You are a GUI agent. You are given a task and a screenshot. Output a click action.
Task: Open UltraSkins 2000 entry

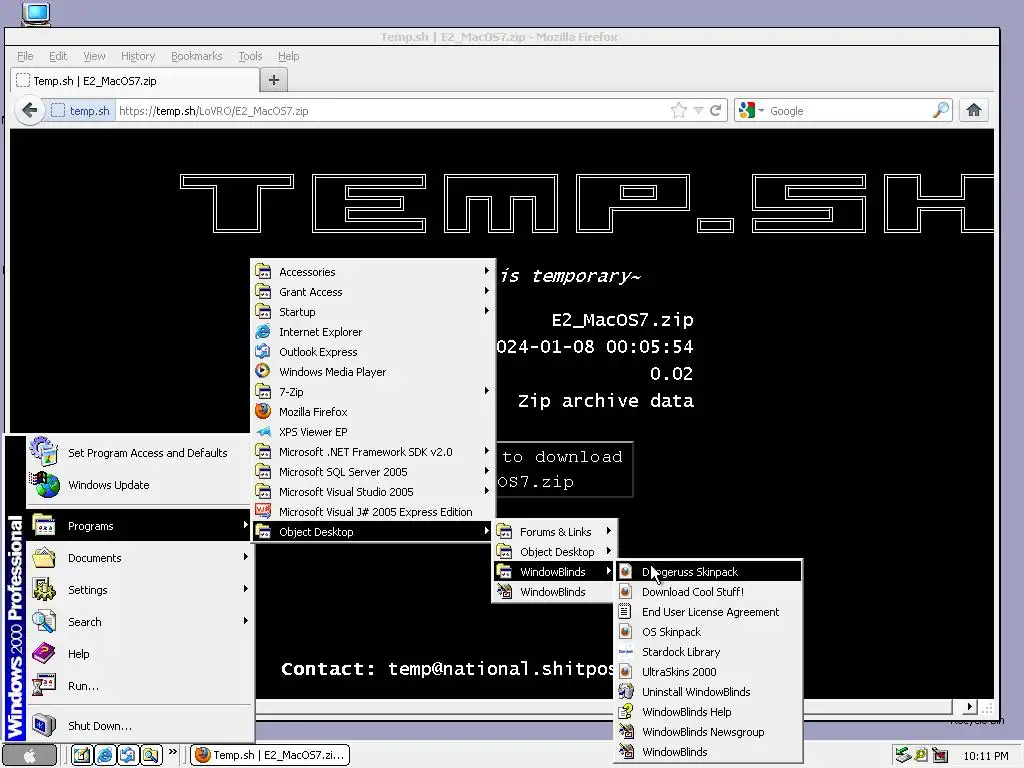pyautogui.click(x=709, y=672)
